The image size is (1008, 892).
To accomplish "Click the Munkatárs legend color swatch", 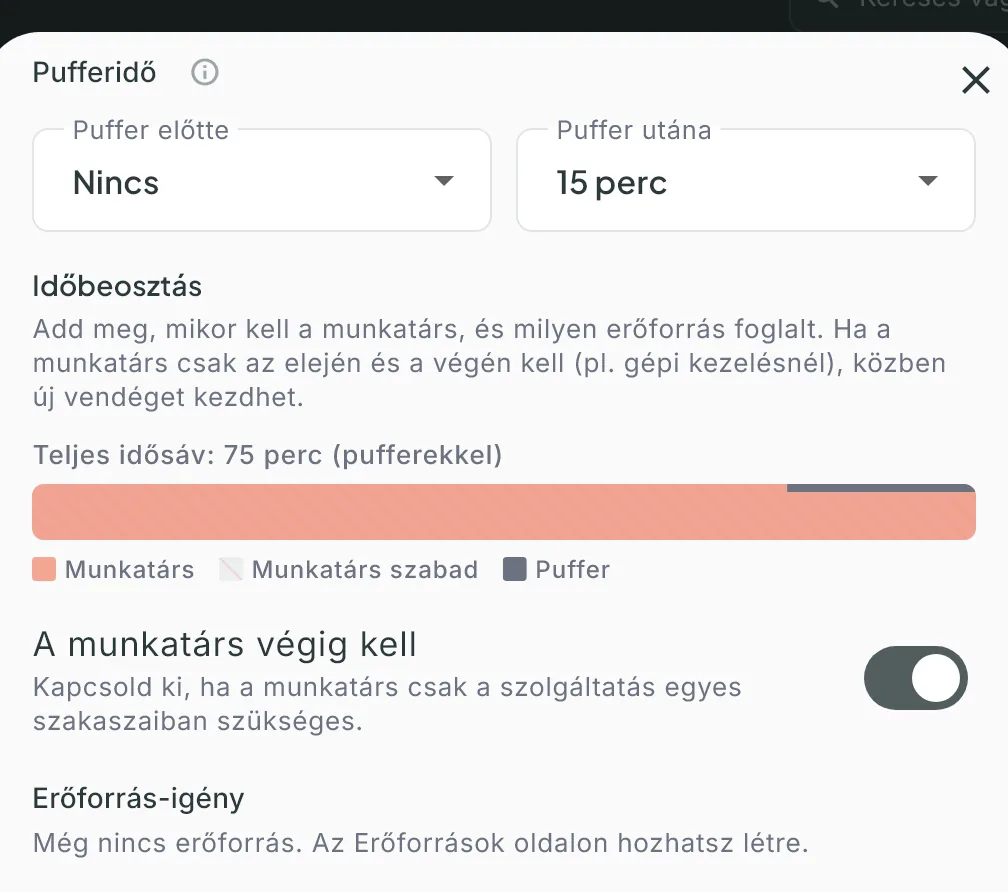I will tap(44, 569).
